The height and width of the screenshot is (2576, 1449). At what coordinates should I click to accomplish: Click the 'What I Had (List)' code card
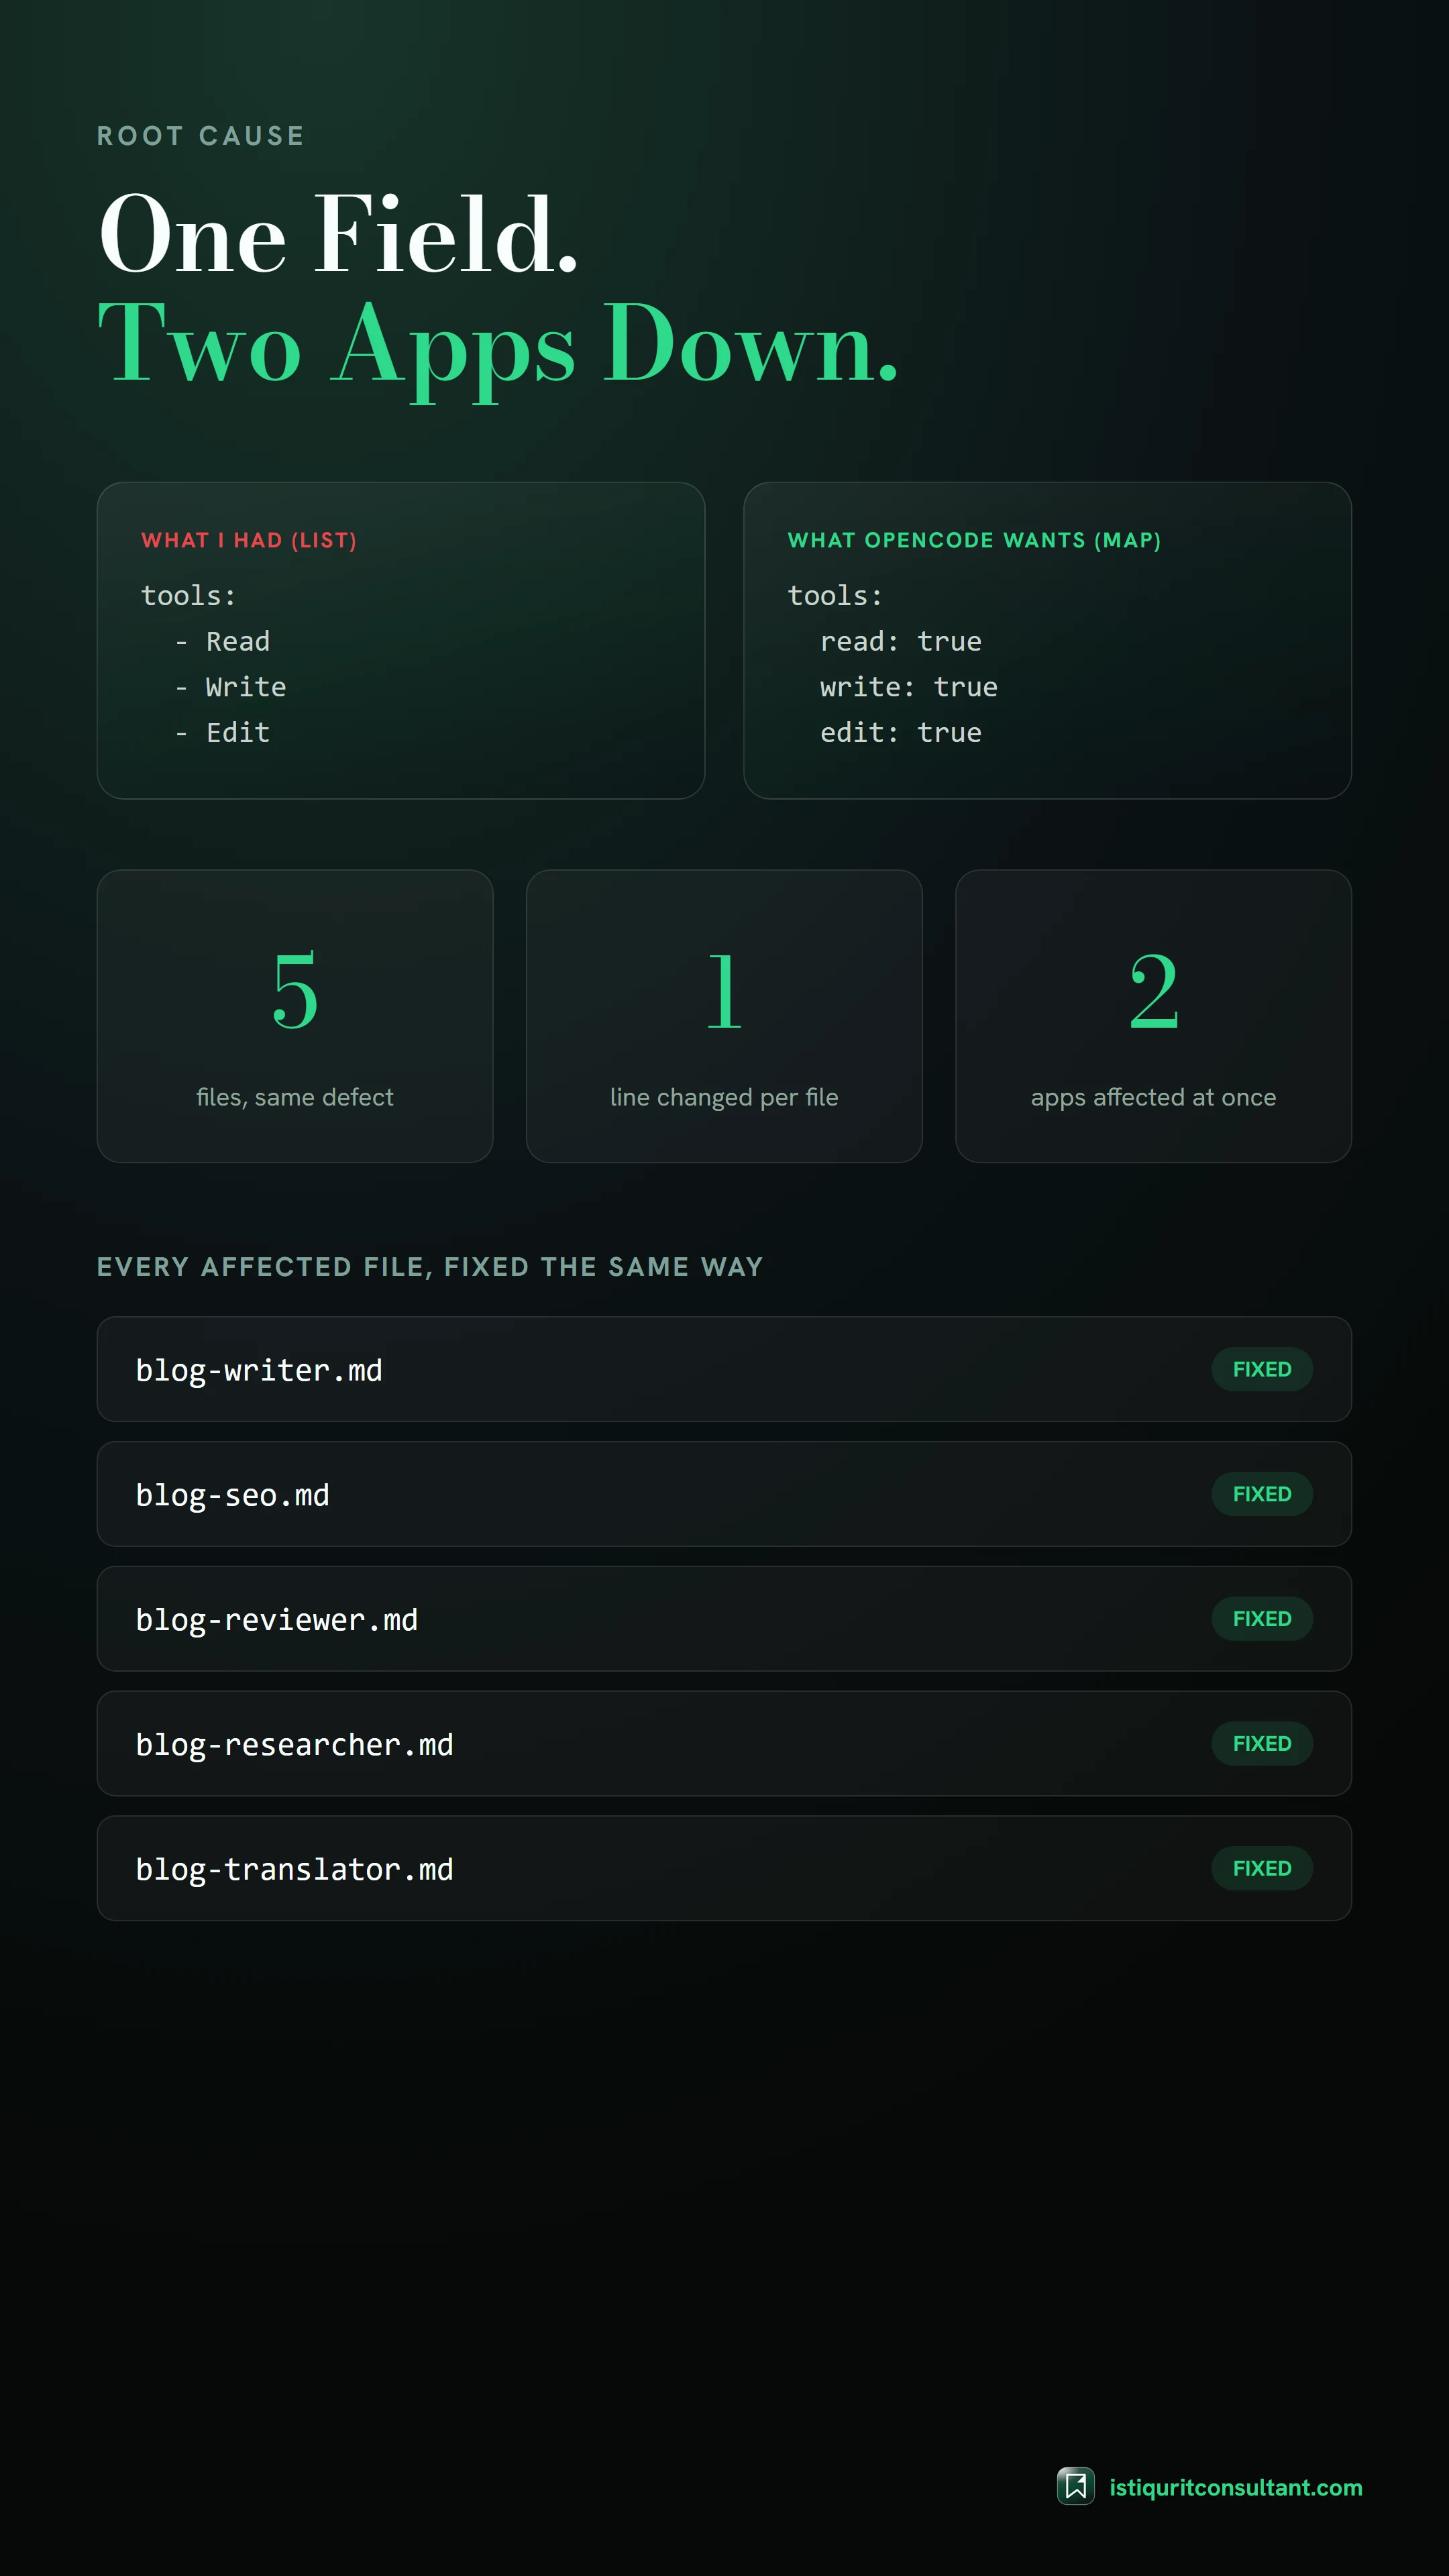(x=401, y=640)
